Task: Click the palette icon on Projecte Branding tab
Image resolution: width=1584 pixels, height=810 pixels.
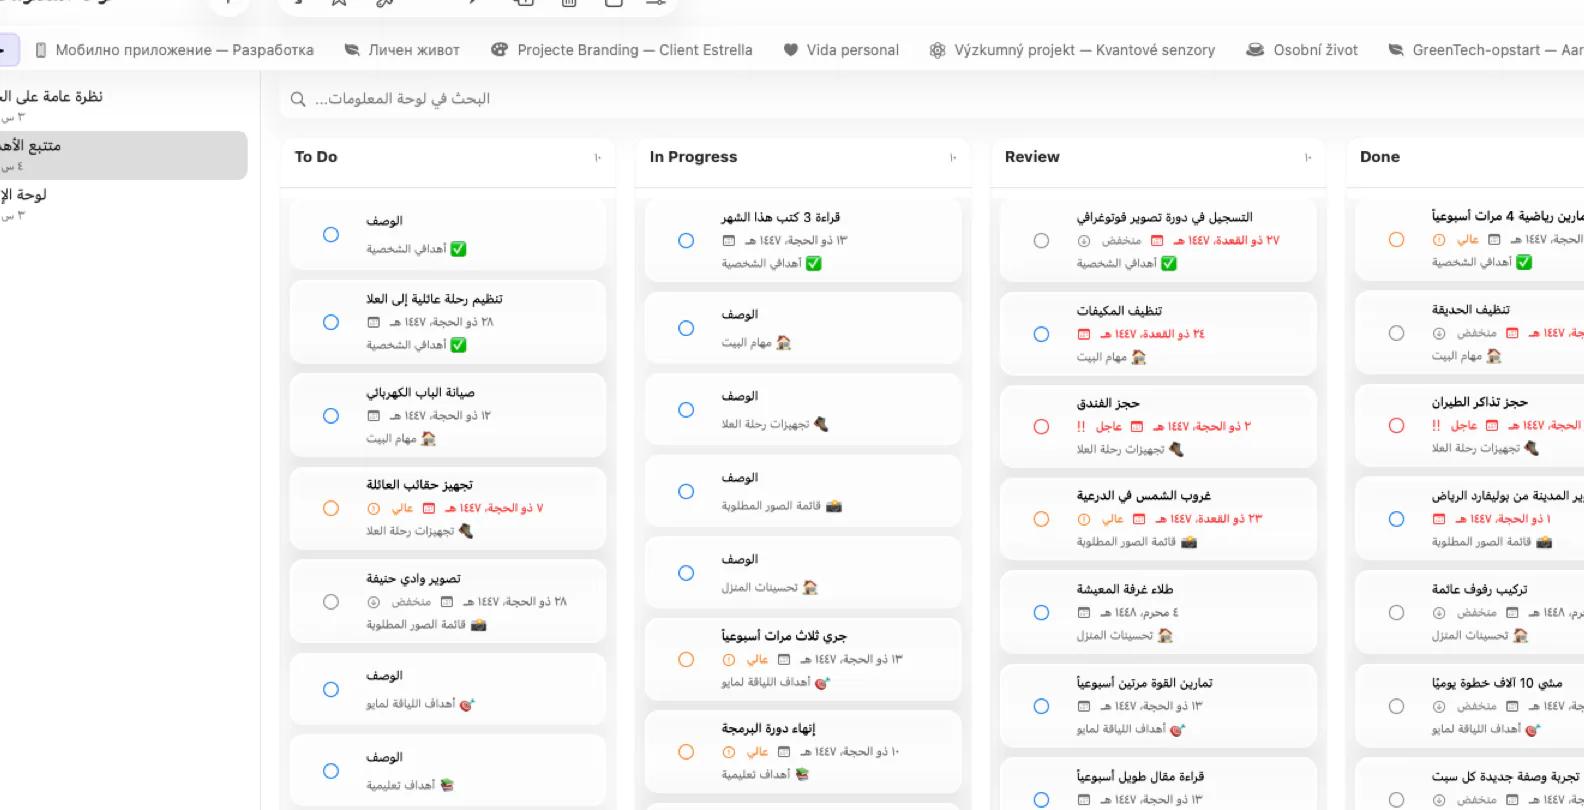Action: [x=499, y=50]
